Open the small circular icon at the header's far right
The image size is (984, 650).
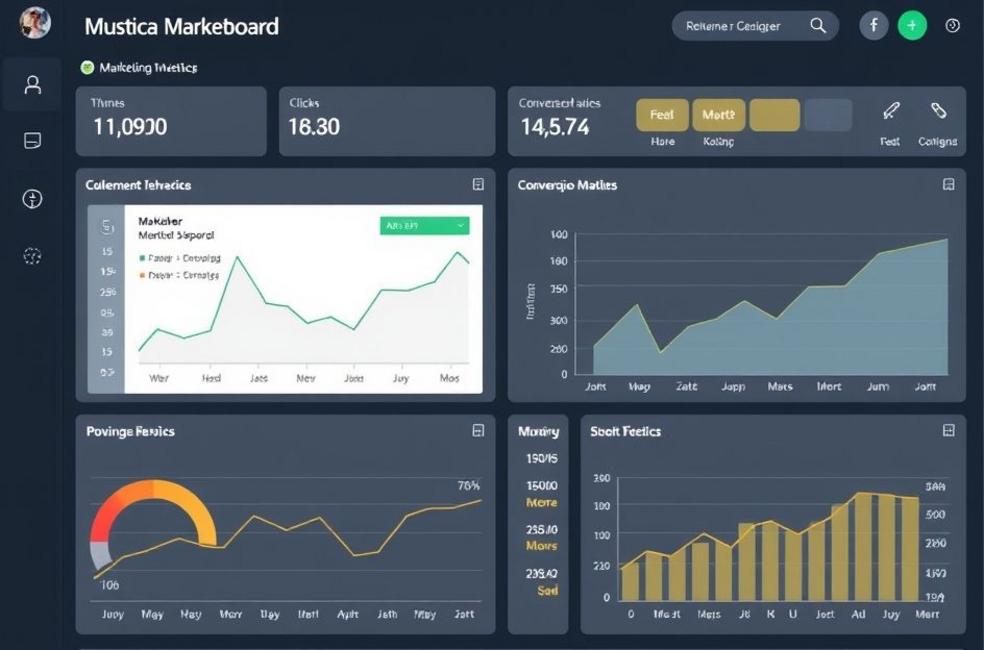[952, 26]
